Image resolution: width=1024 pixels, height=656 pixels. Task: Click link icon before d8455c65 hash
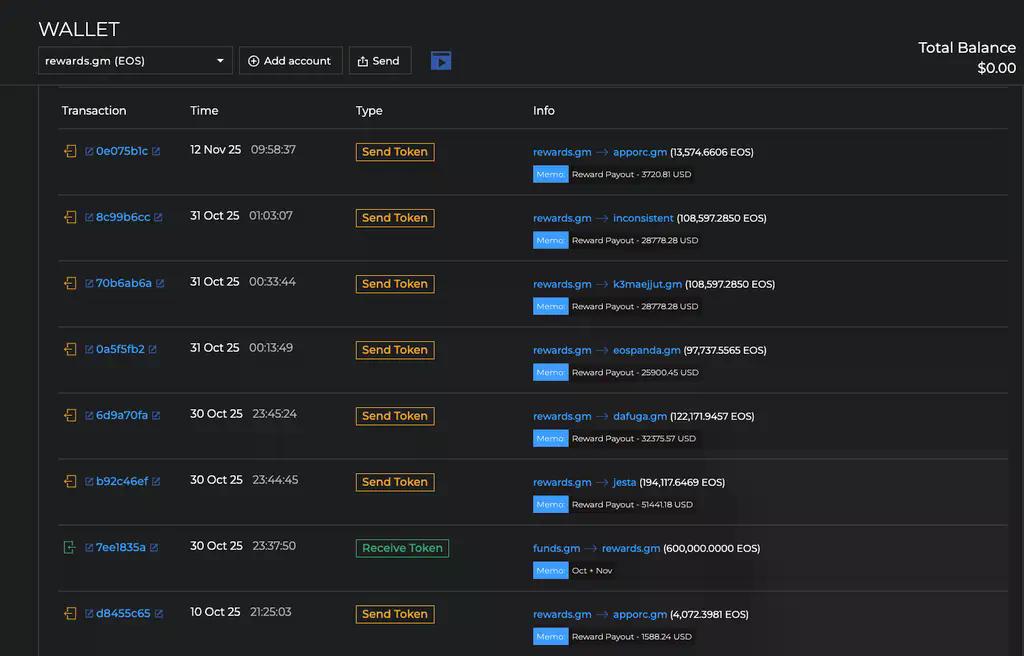(x=89, y=614)
